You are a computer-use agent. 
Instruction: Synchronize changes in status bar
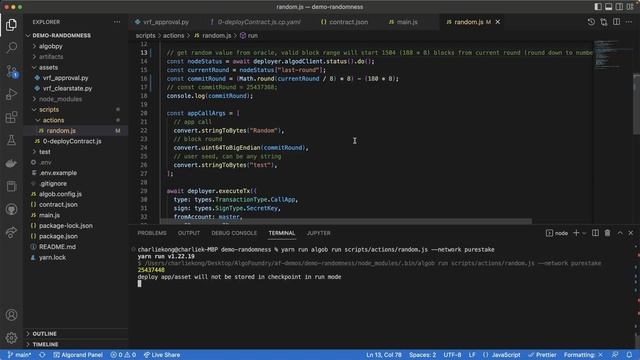(x=42, y=355)
